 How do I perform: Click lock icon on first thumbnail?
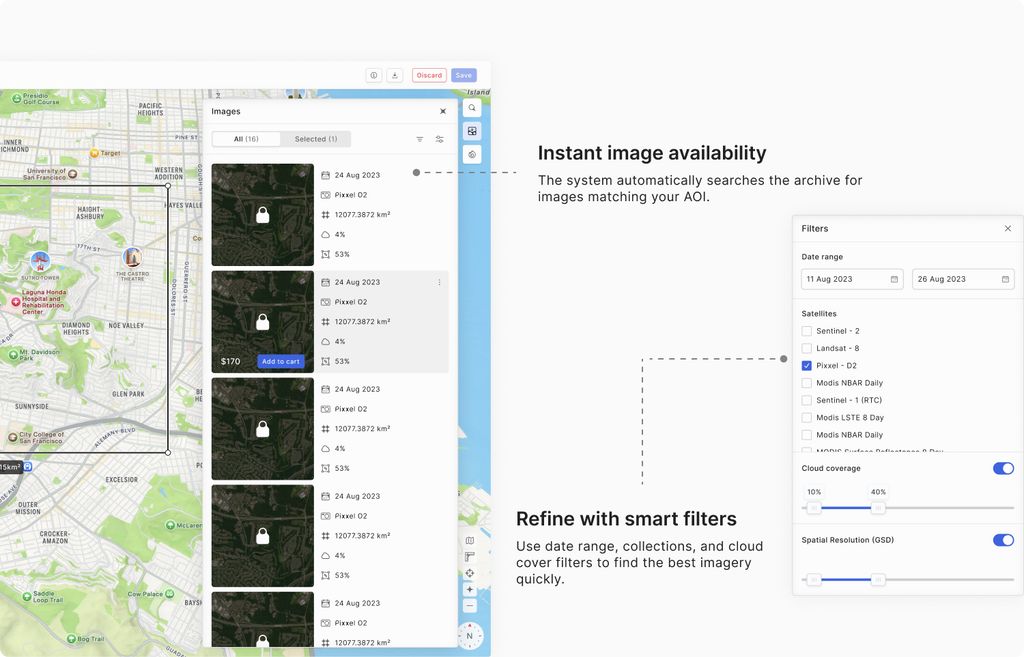tap(263, 215)
